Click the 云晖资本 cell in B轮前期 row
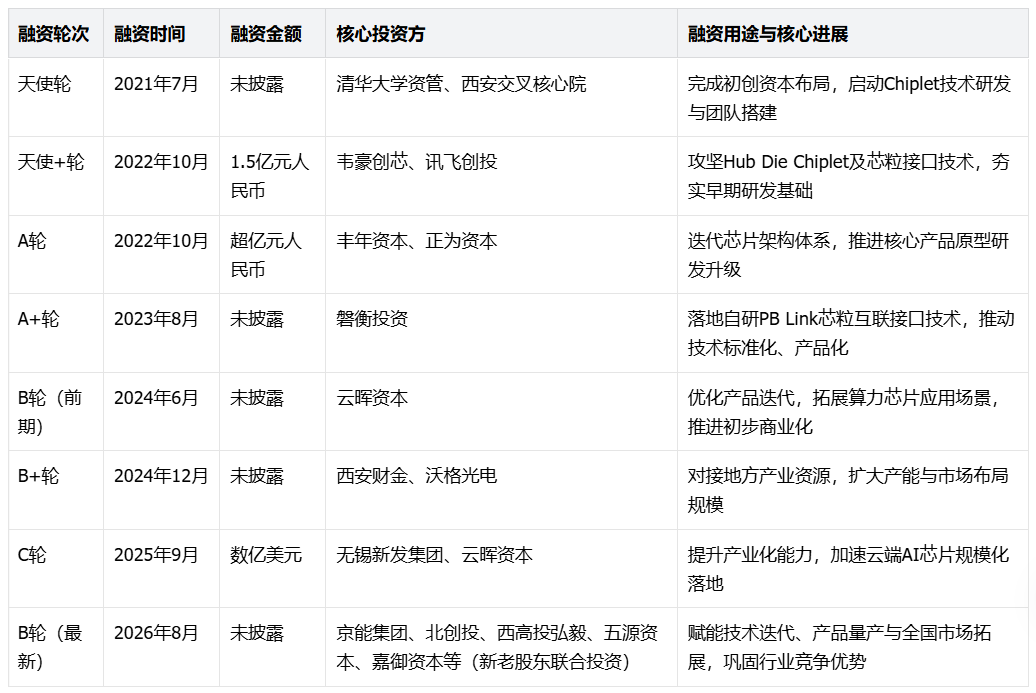1036x693 pixels. pyautogui.click(x=501, y=412)
